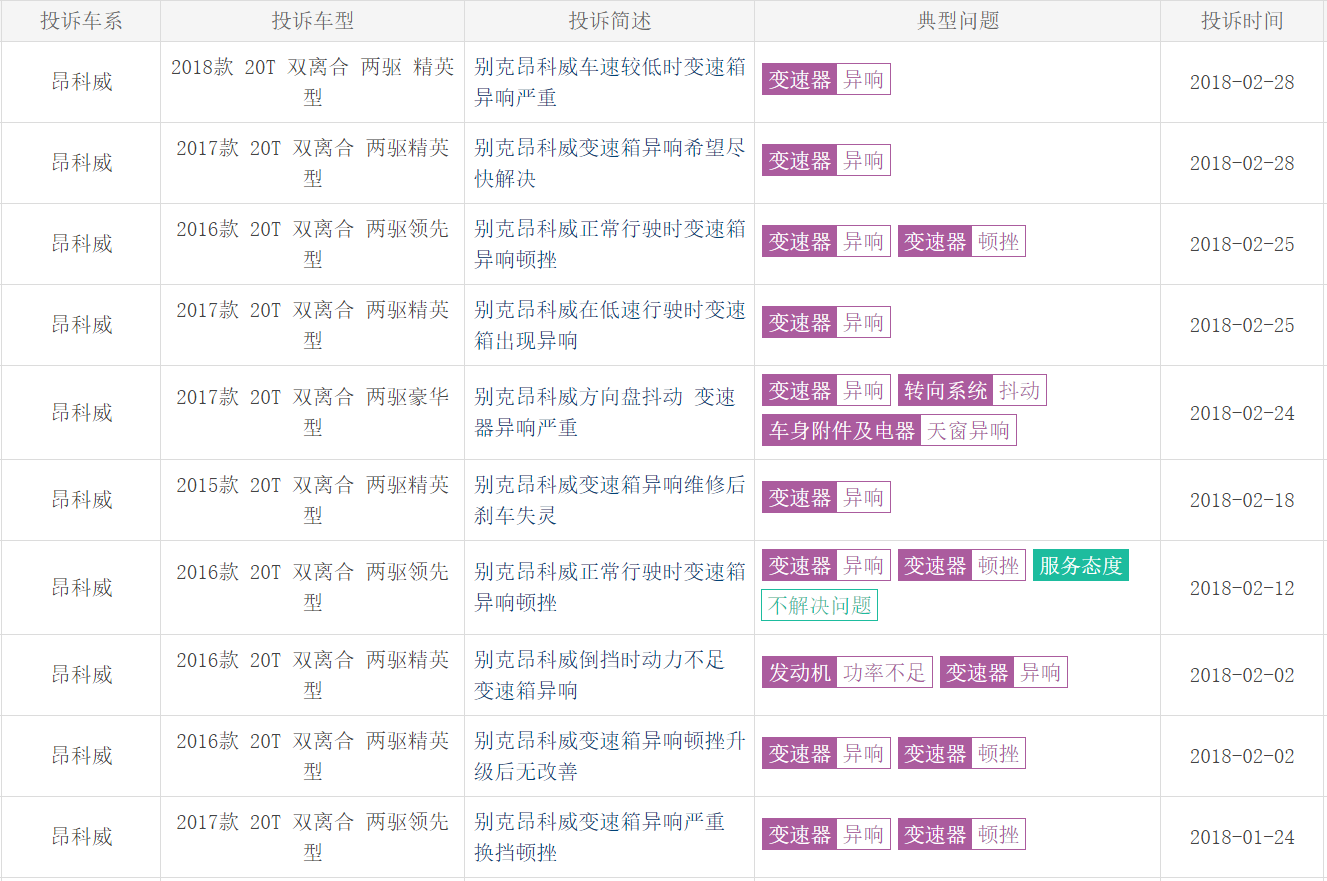The image size is (1327, 881).
Task: Click 变速器 顿挫 tag in 2018-02-12 row
Action: [x=962, y=565]
